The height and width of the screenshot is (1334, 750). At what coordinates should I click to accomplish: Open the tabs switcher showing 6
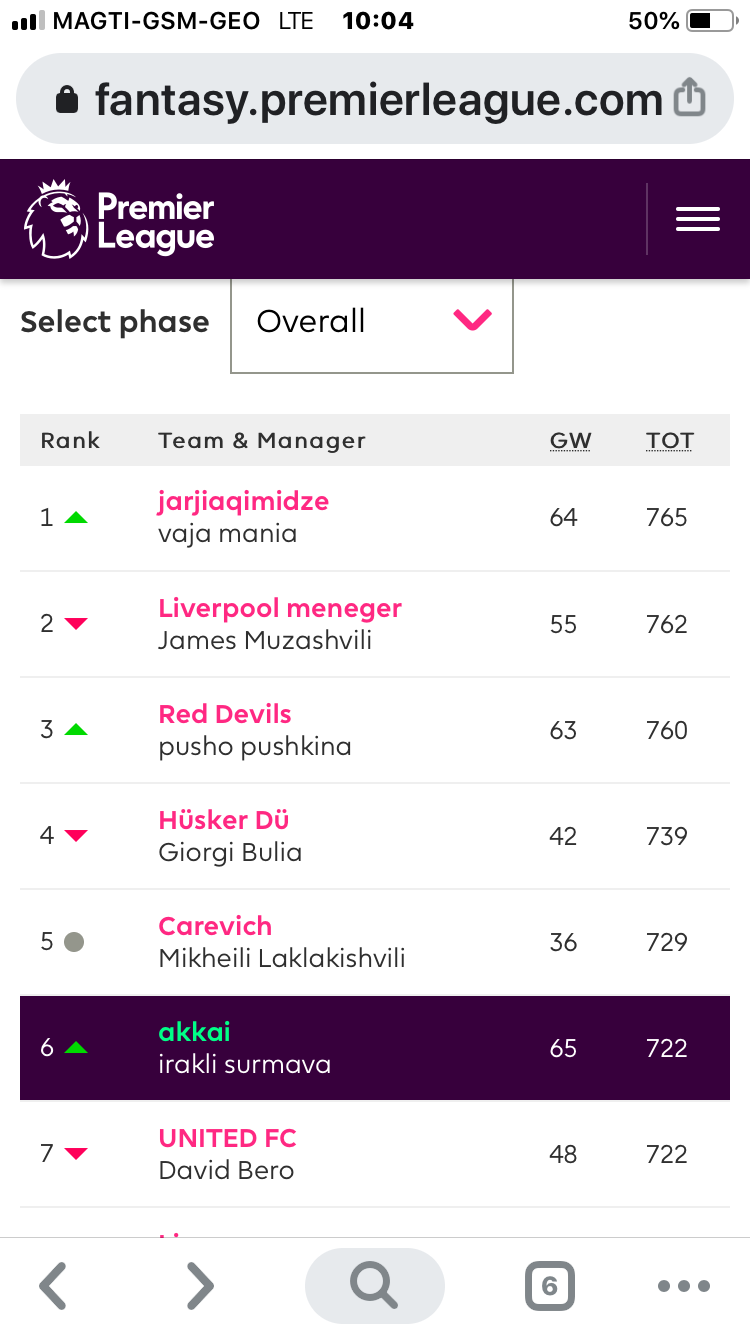coord(549,1286)
